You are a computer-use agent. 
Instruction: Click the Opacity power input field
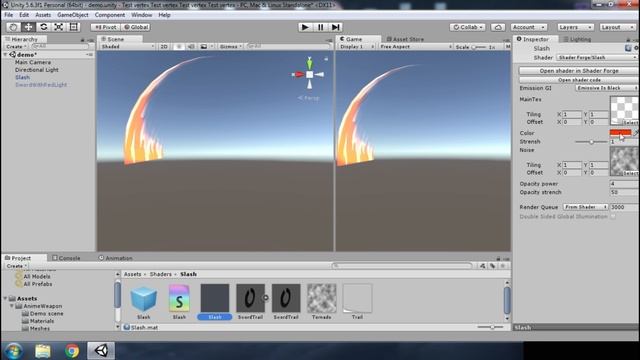point(624,184)
